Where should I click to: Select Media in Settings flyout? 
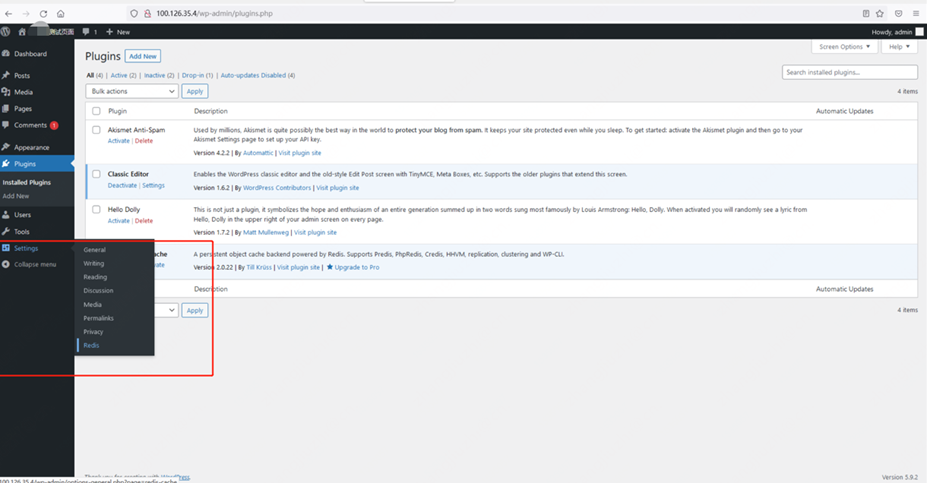[92, 304]
